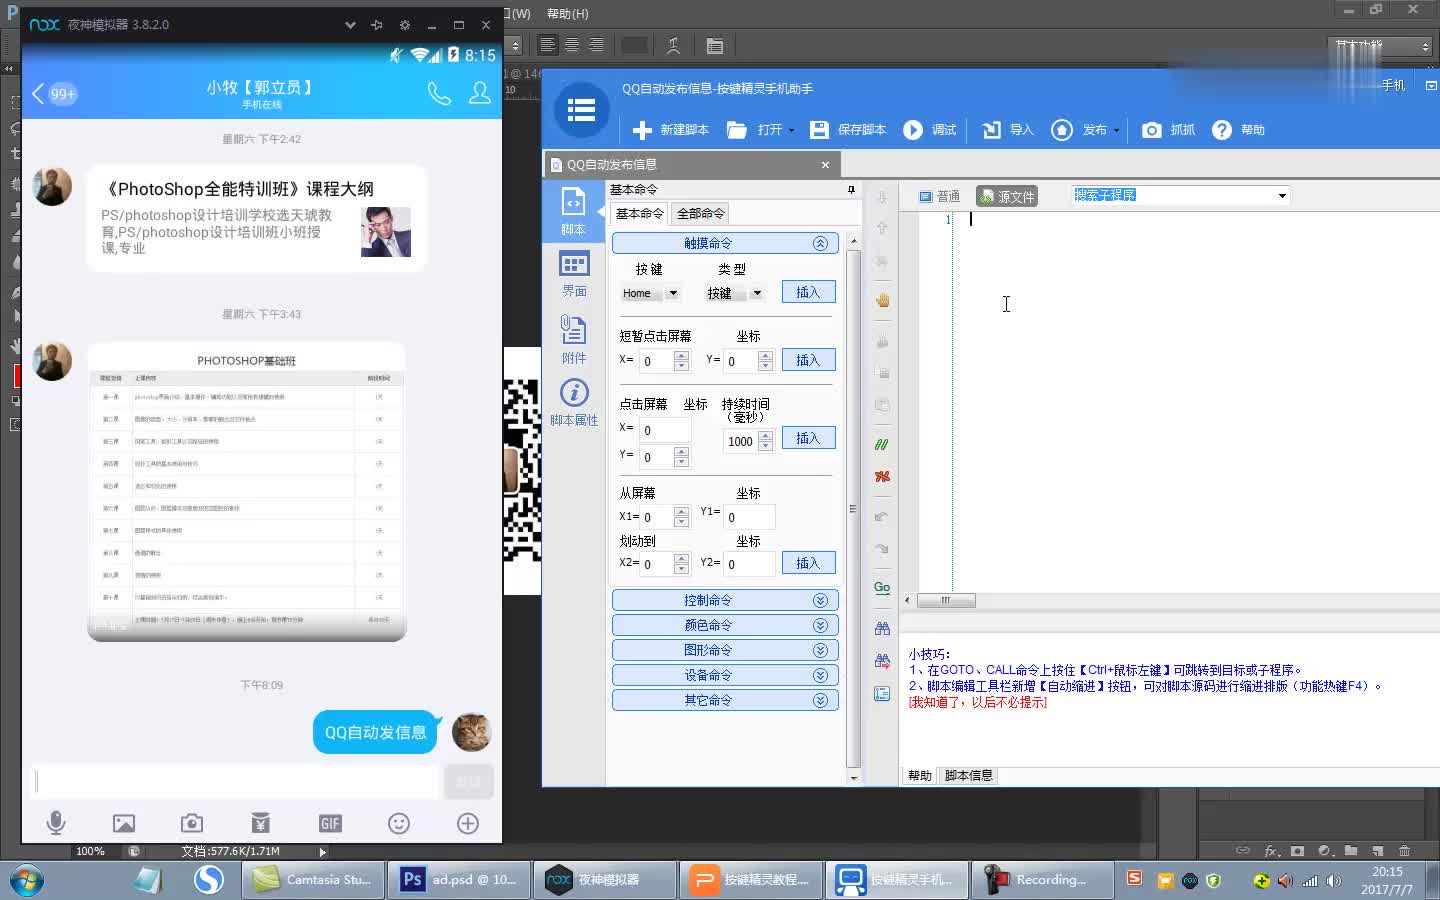Tap the plus more-options icon in QQ
The height and width of the screenshot is (900, 1440).
click(x=468, y=823)
